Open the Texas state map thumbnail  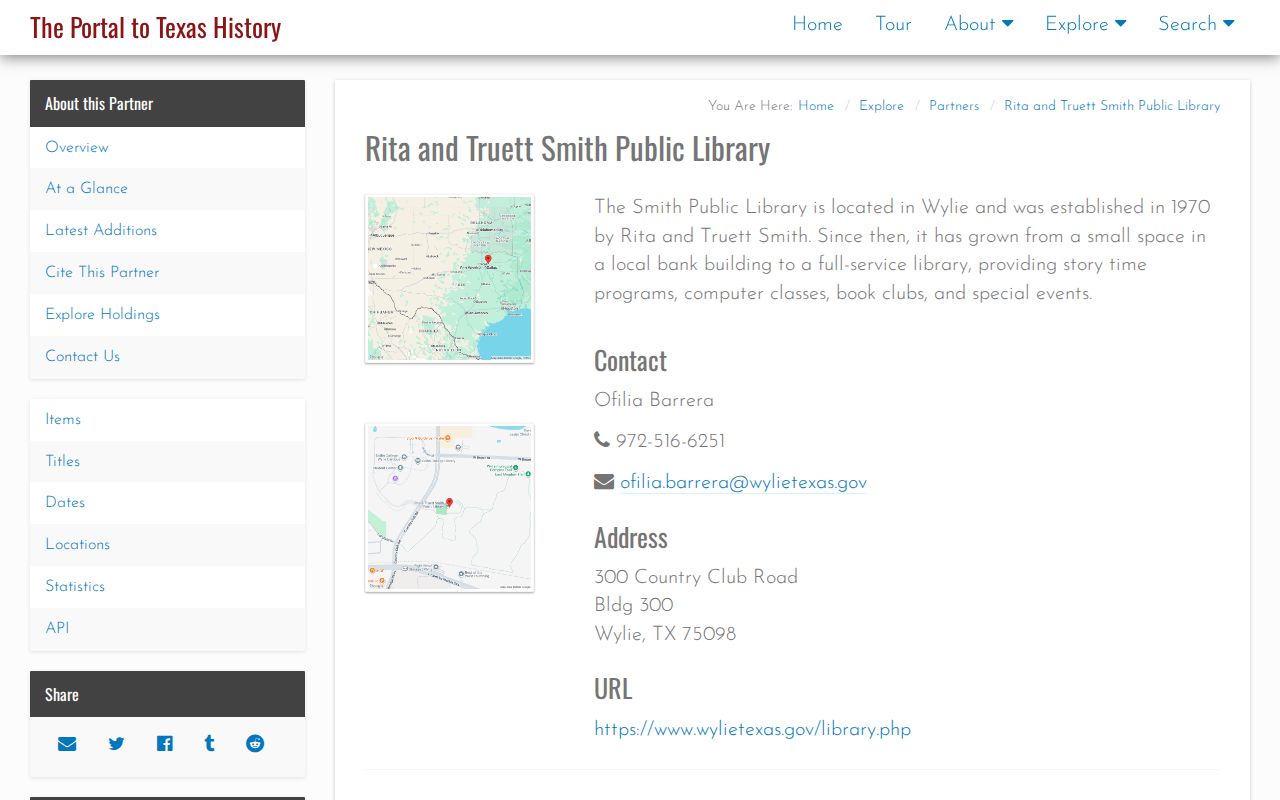(449, 279)
